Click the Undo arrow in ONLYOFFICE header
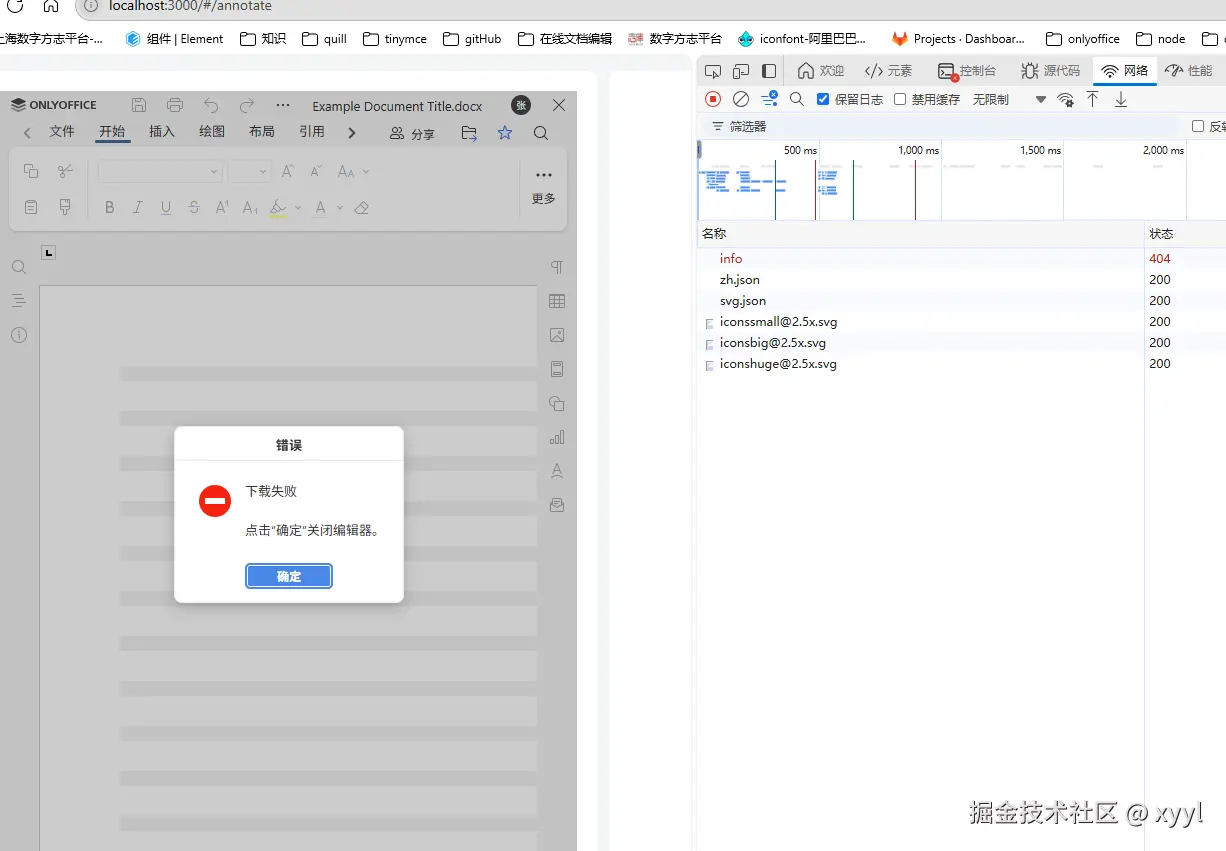Image resolution: width=1226 pixels, height=851 pixels. point(211,105)
